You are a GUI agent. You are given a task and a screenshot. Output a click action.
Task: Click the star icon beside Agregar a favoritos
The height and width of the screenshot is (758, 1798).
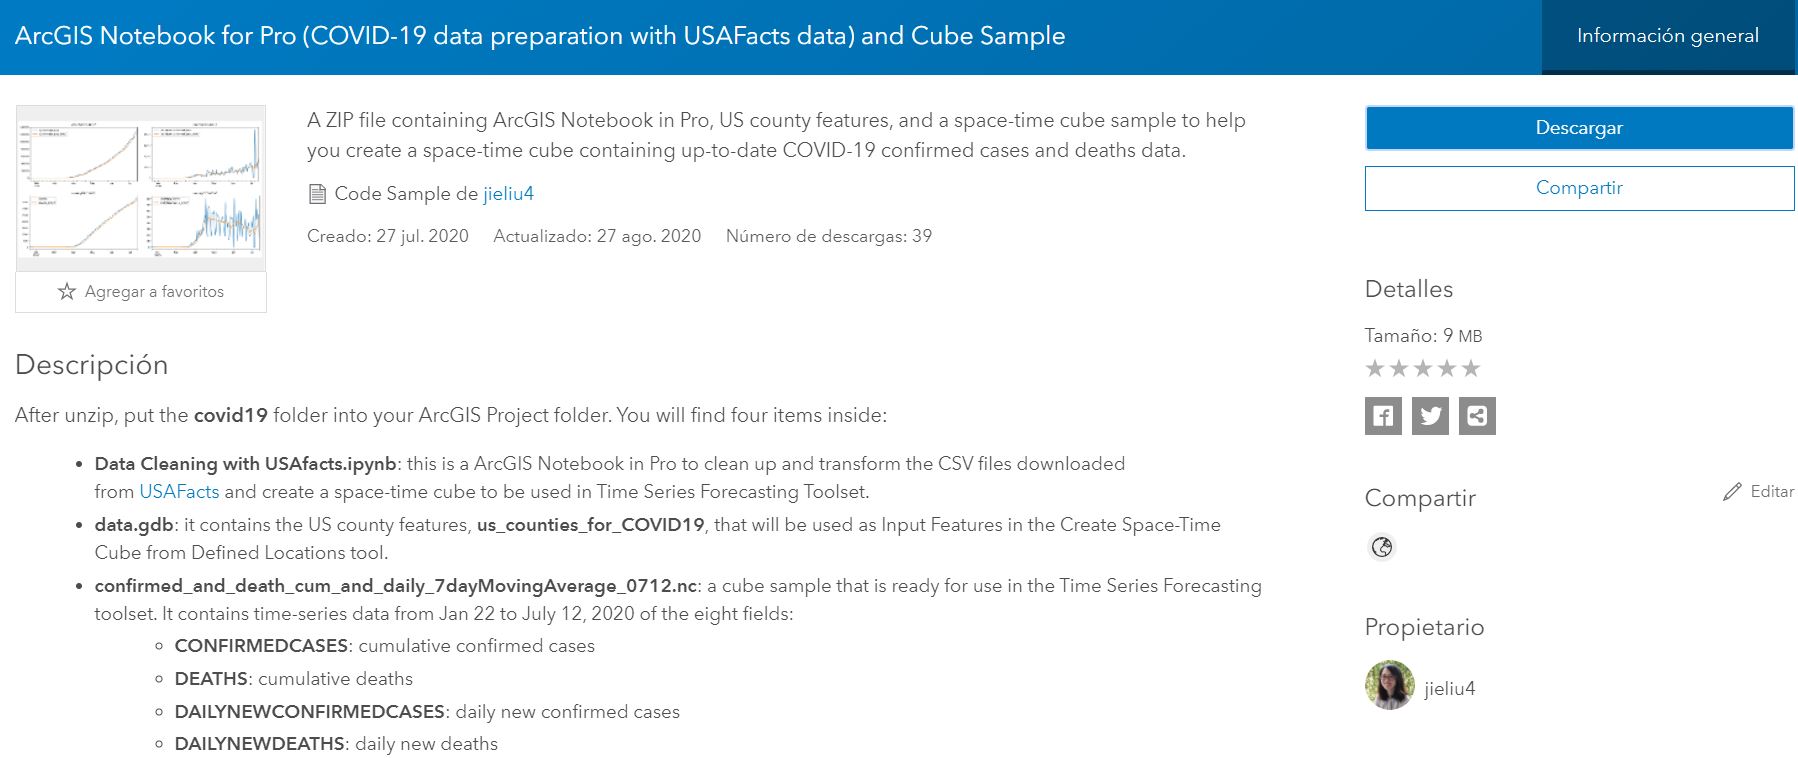coord(67,290)
